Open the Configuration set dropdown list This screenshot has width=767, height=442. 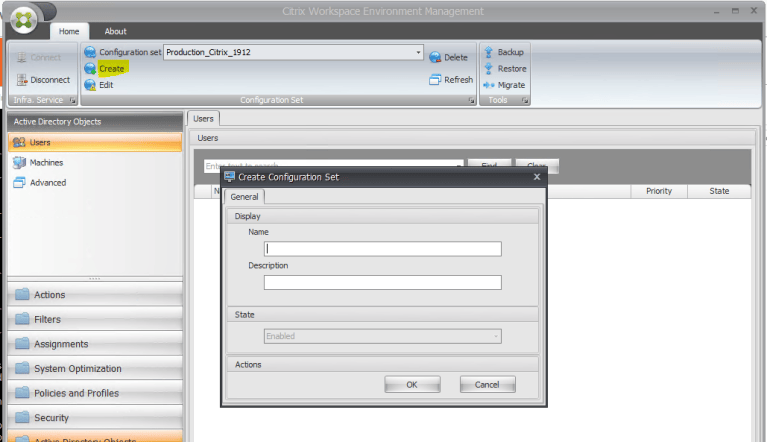(418, 52)
